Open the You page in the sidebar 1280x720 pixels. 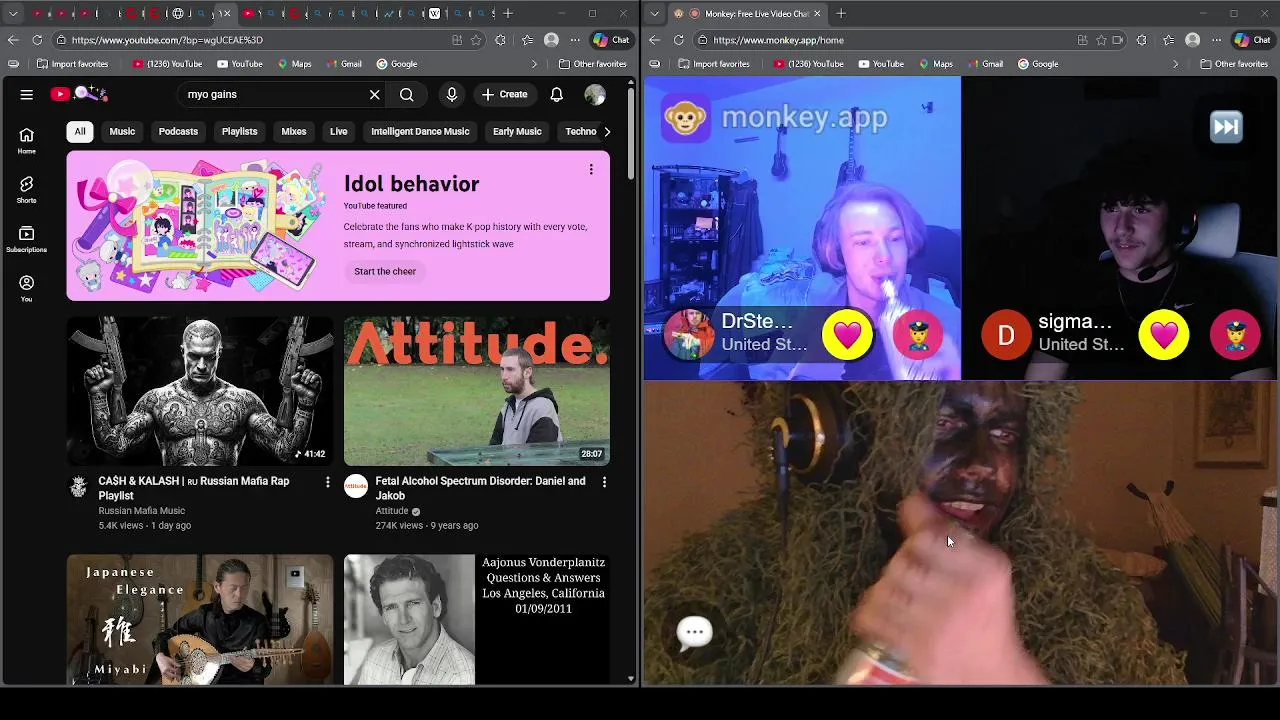click(x=27, y=288)
